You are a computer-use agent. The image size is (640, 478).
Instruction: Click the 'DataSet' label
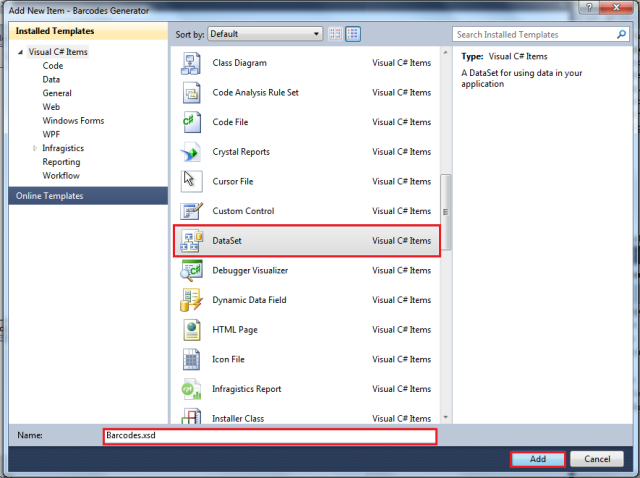(x=227, y=241)
